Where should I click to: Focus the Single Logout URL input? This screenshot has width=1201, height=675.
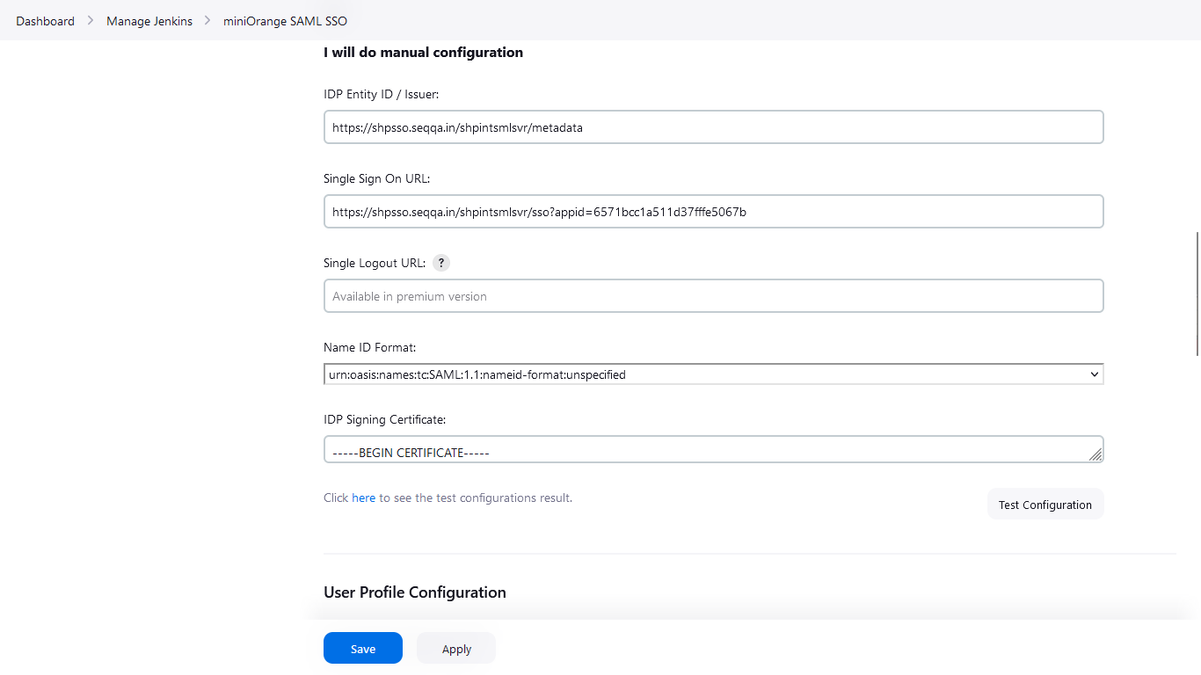[713, 296]
